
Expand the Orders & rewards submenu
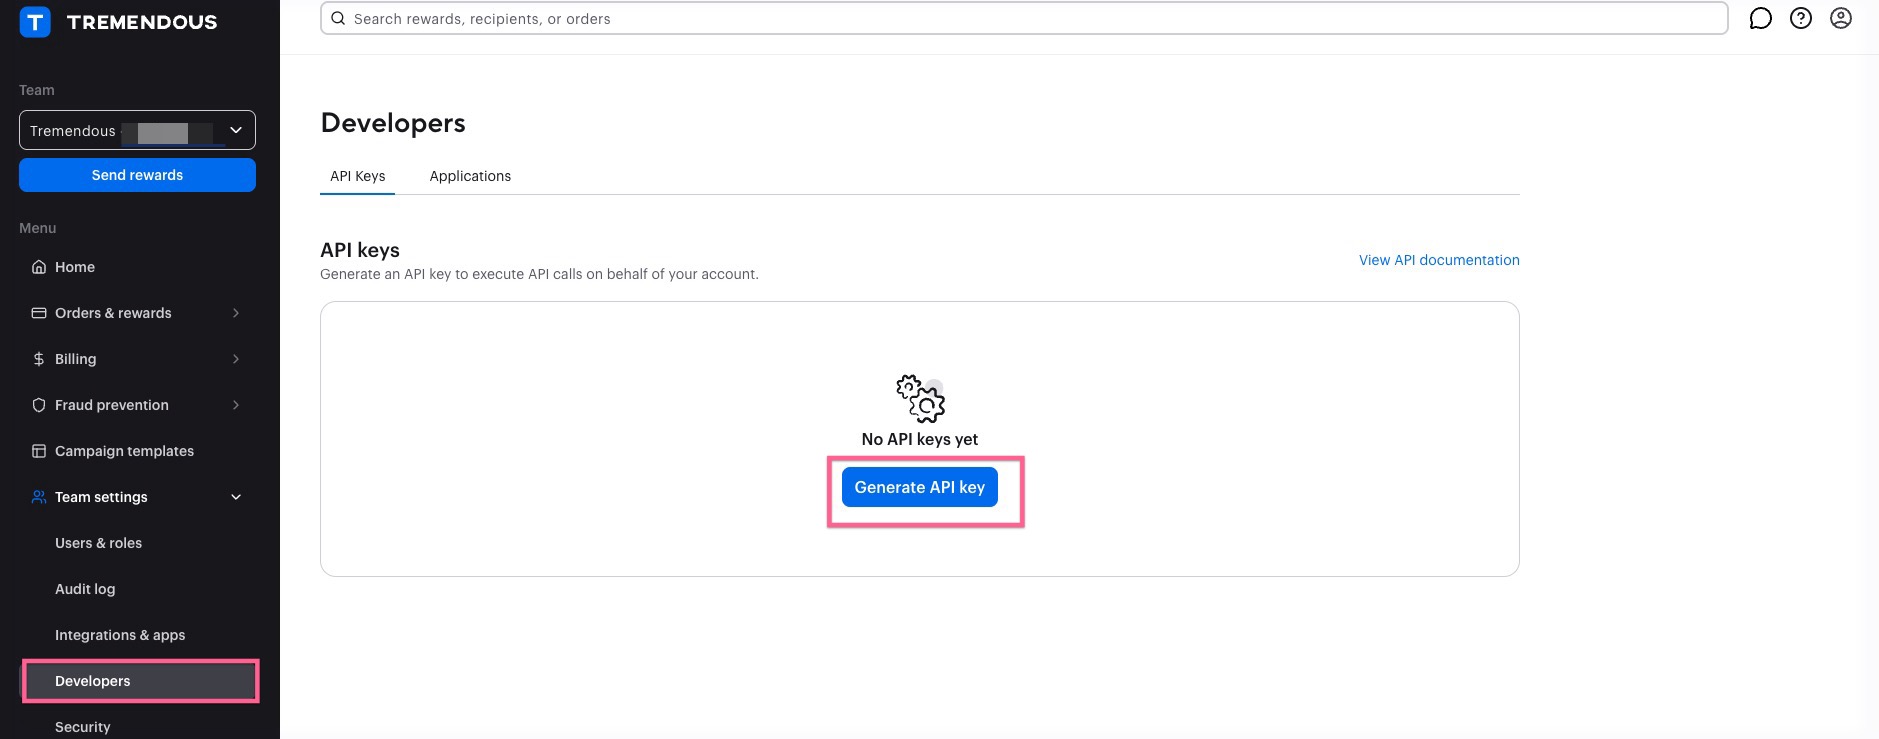[x=236, y=313]
